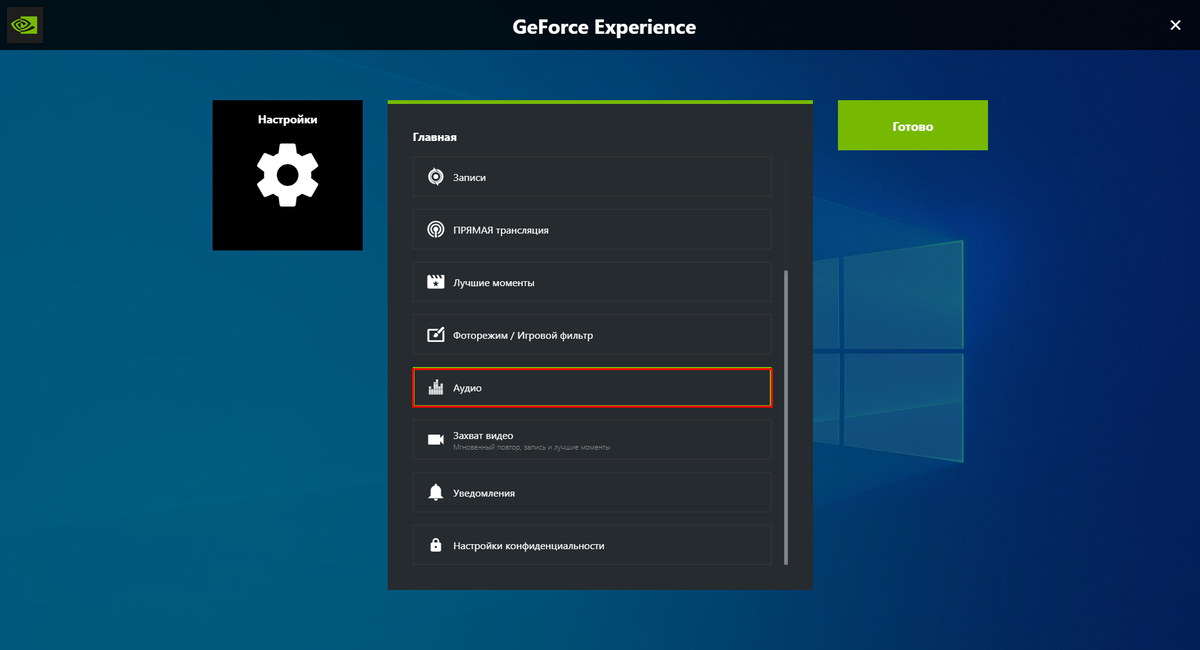Click the settings list scrollbar
The height and width of the screenshot is (650, 1200).
click(786, 416)
